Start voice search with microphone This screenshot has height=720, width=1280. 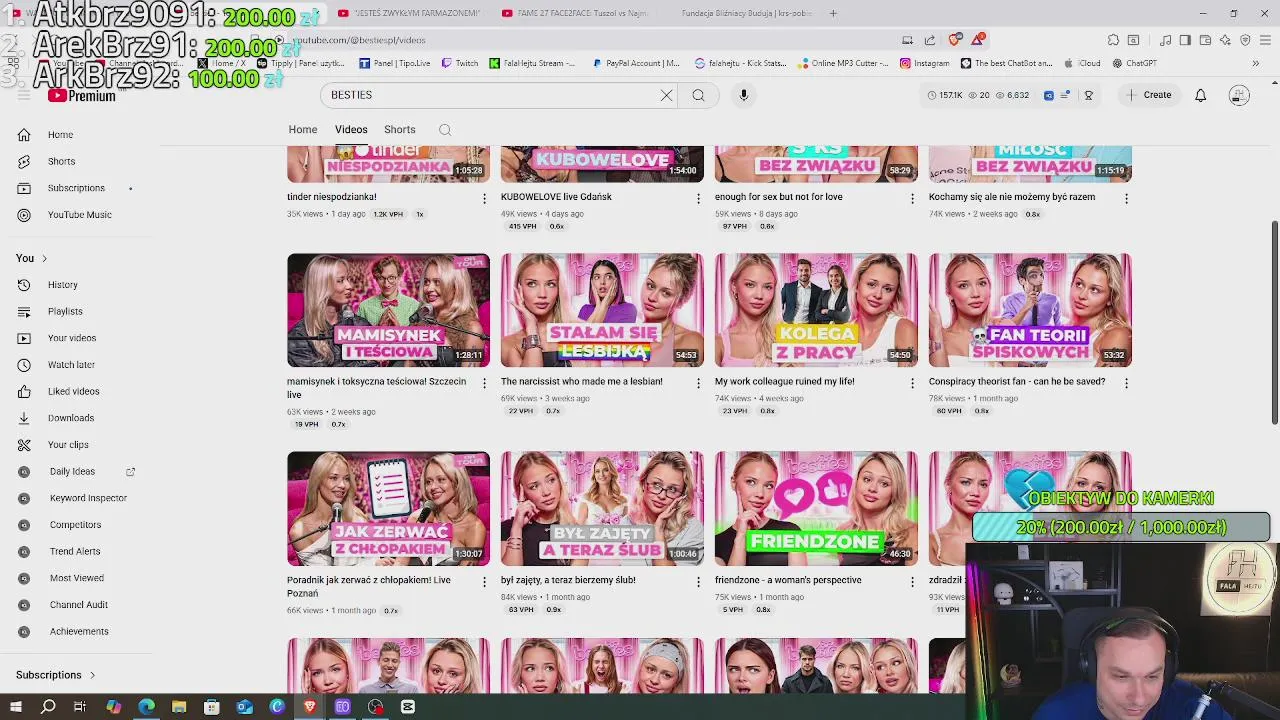743,95
